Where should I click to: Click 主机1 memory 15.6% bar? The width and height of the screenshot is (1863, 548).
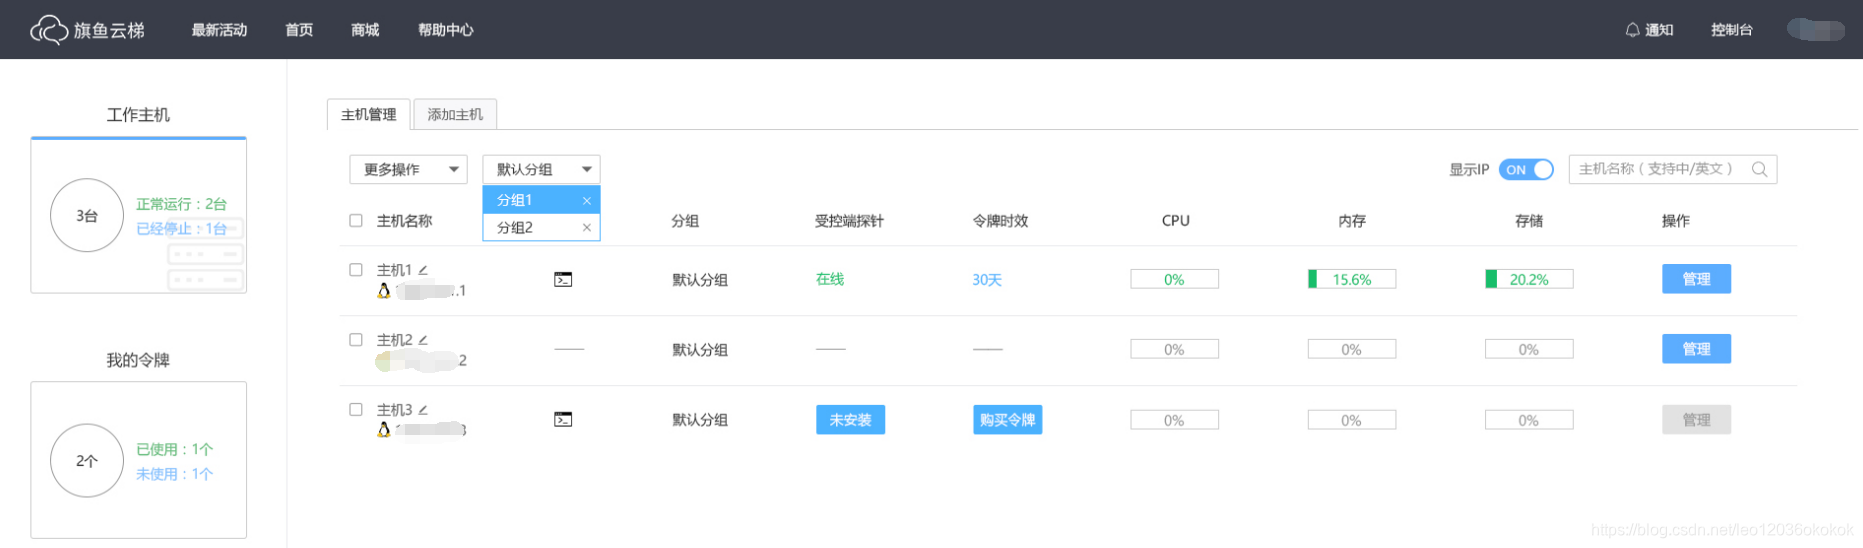1352,279
